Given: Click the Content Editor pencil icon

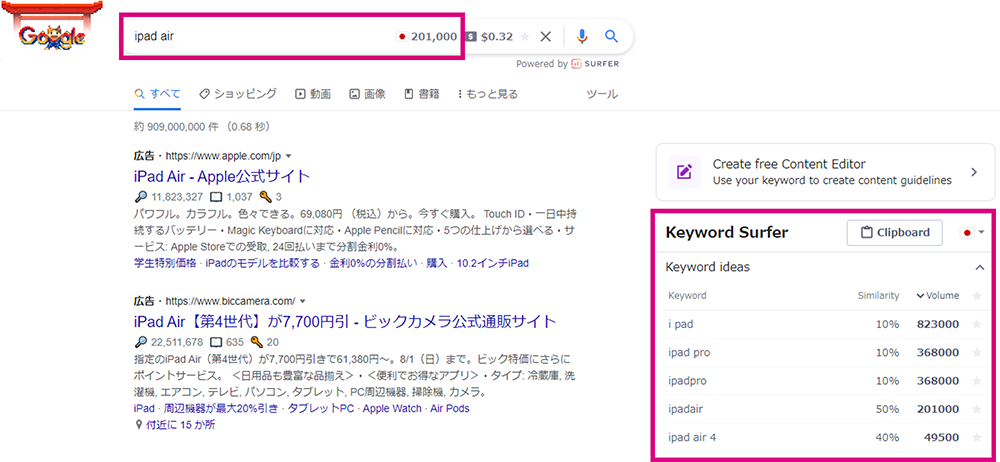Looking at the screenshot, I should (684, 172).
